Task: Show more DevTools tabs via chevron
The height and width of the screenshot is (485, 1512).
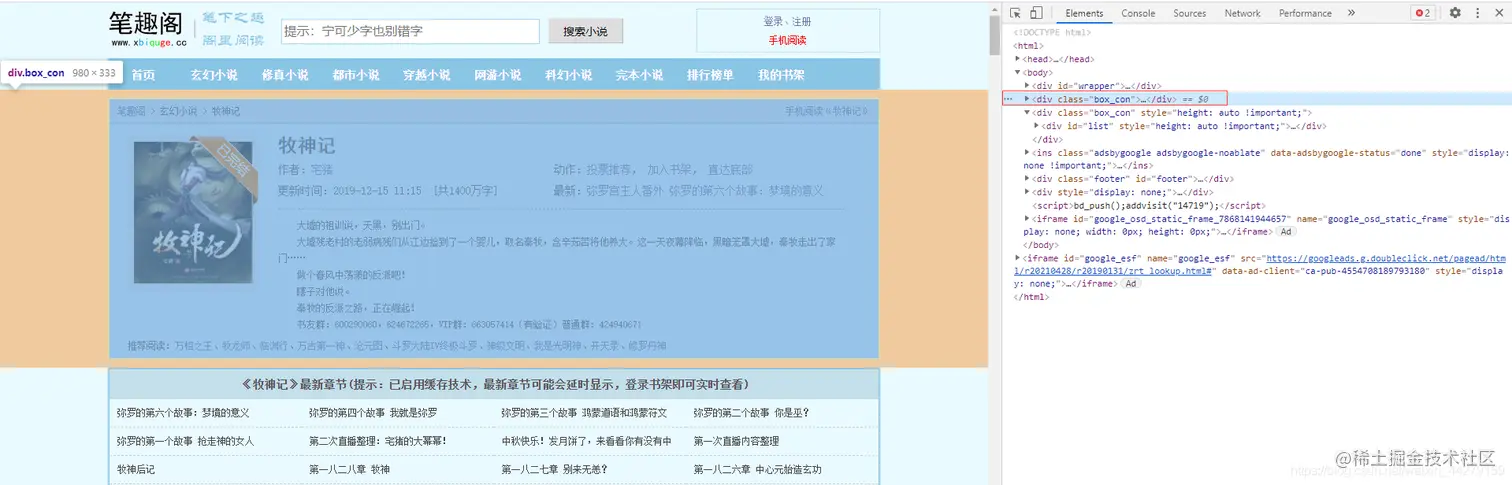Action: click(x=1351, y=13)
